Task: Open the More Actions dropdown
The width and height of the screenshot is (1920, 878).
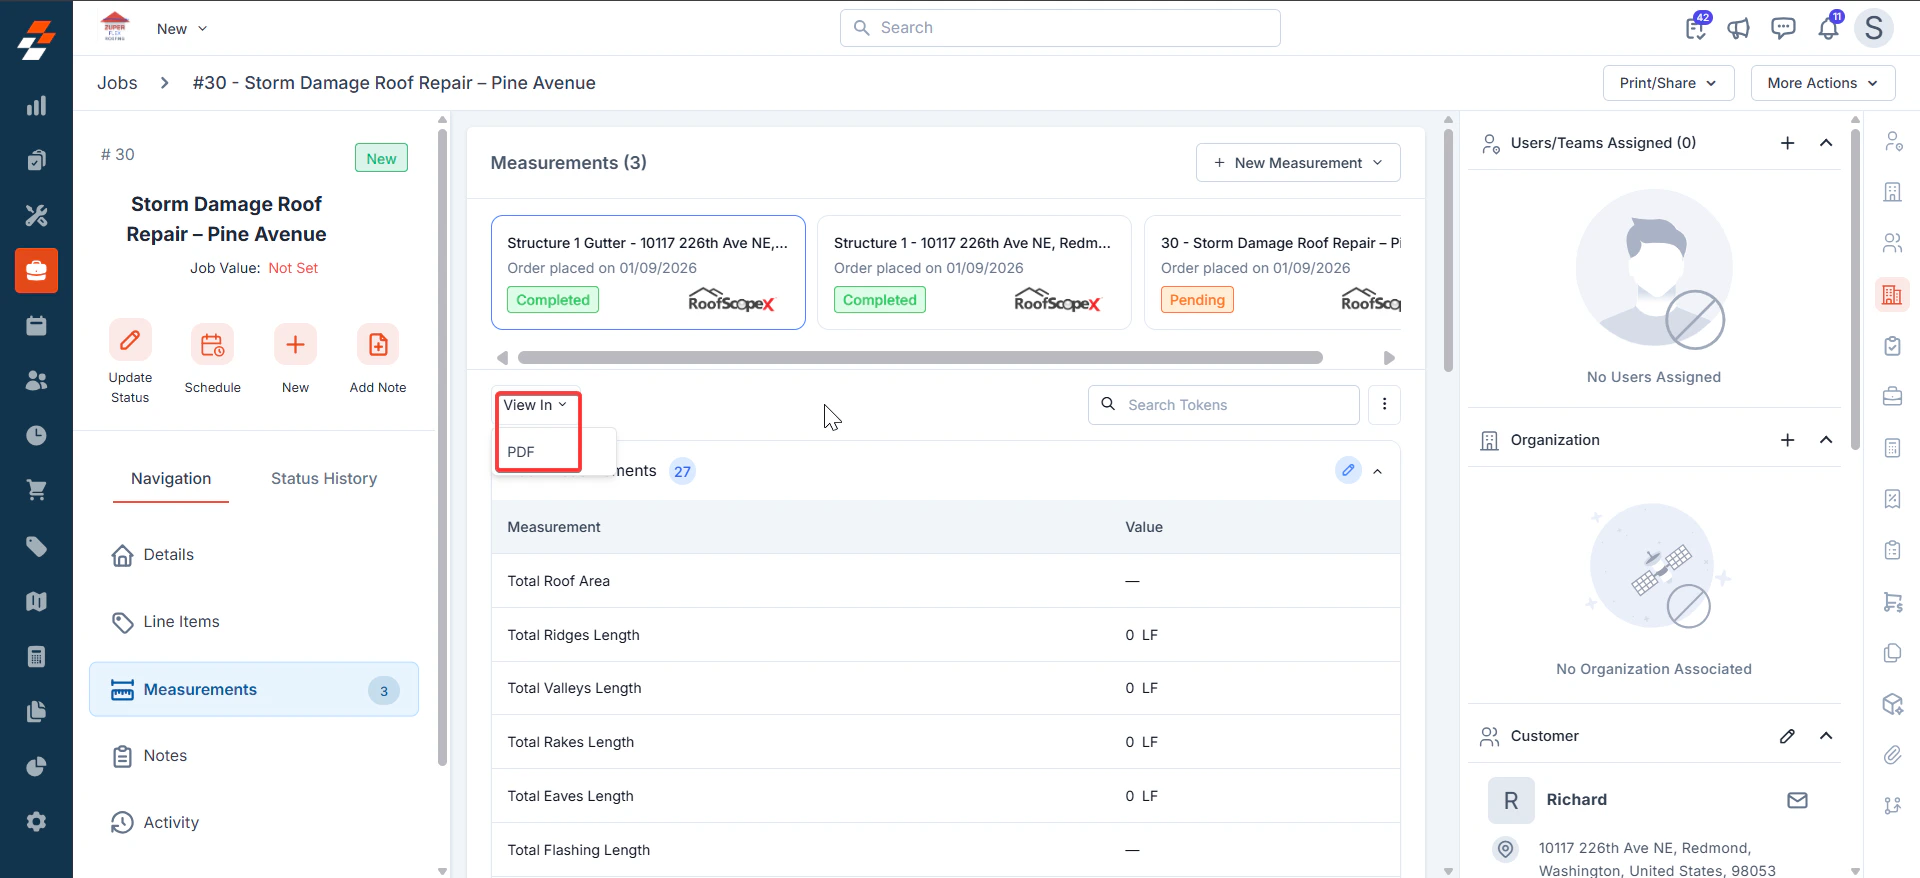Action: (x=1822, y=83)
